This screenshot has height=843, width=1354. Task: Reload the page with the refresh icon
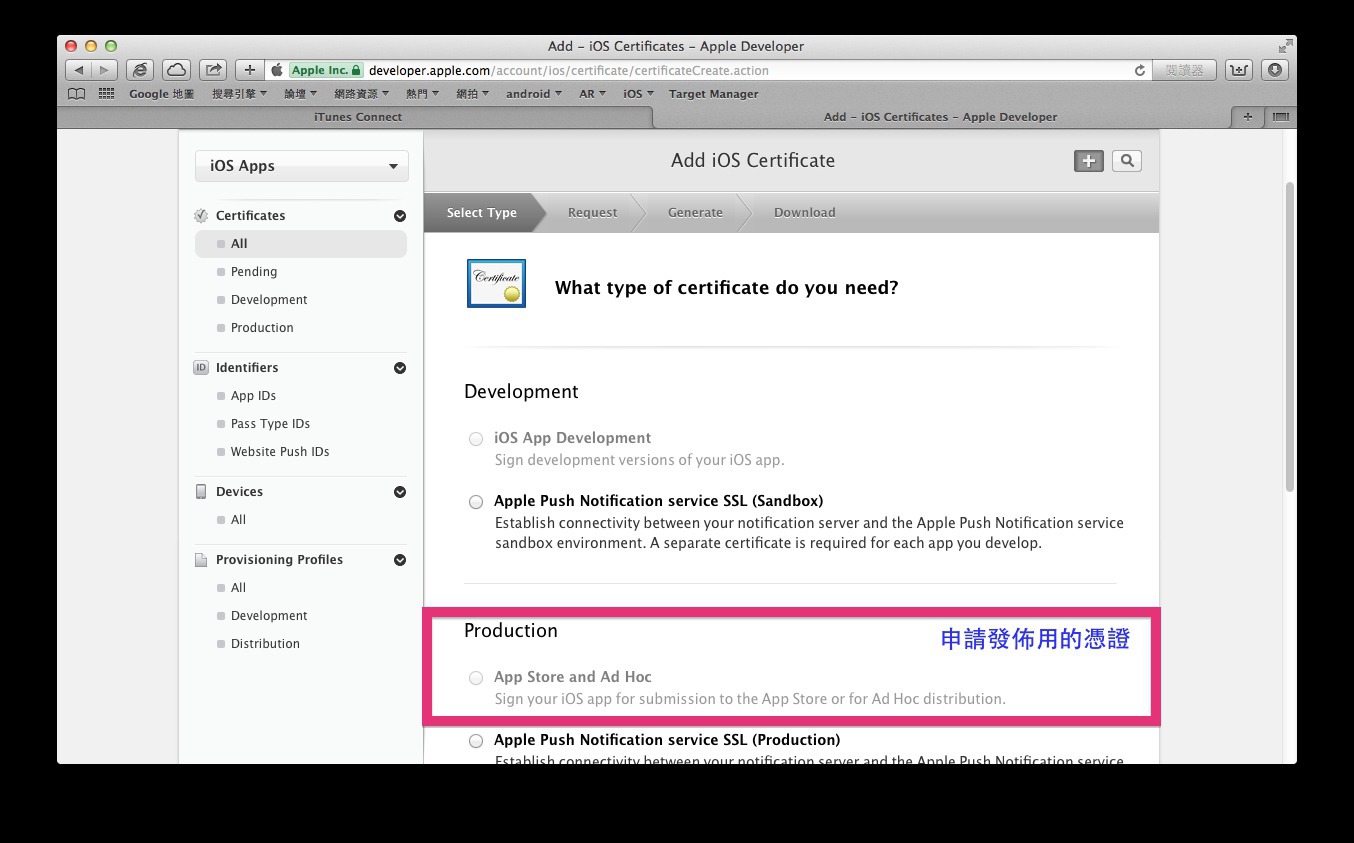(x=1139, y=70)
